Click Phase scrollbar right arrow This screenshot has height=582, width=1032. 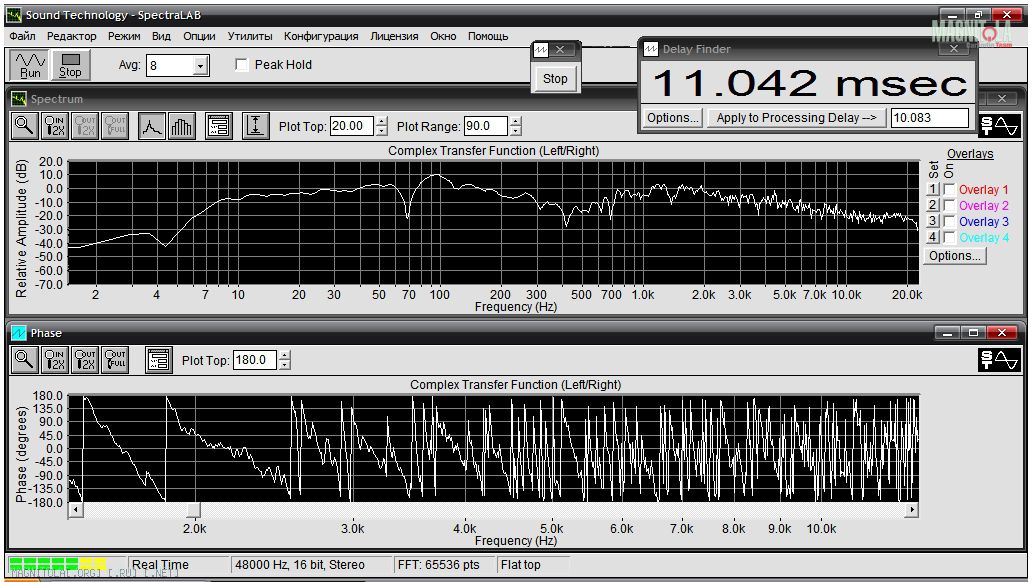912,510
